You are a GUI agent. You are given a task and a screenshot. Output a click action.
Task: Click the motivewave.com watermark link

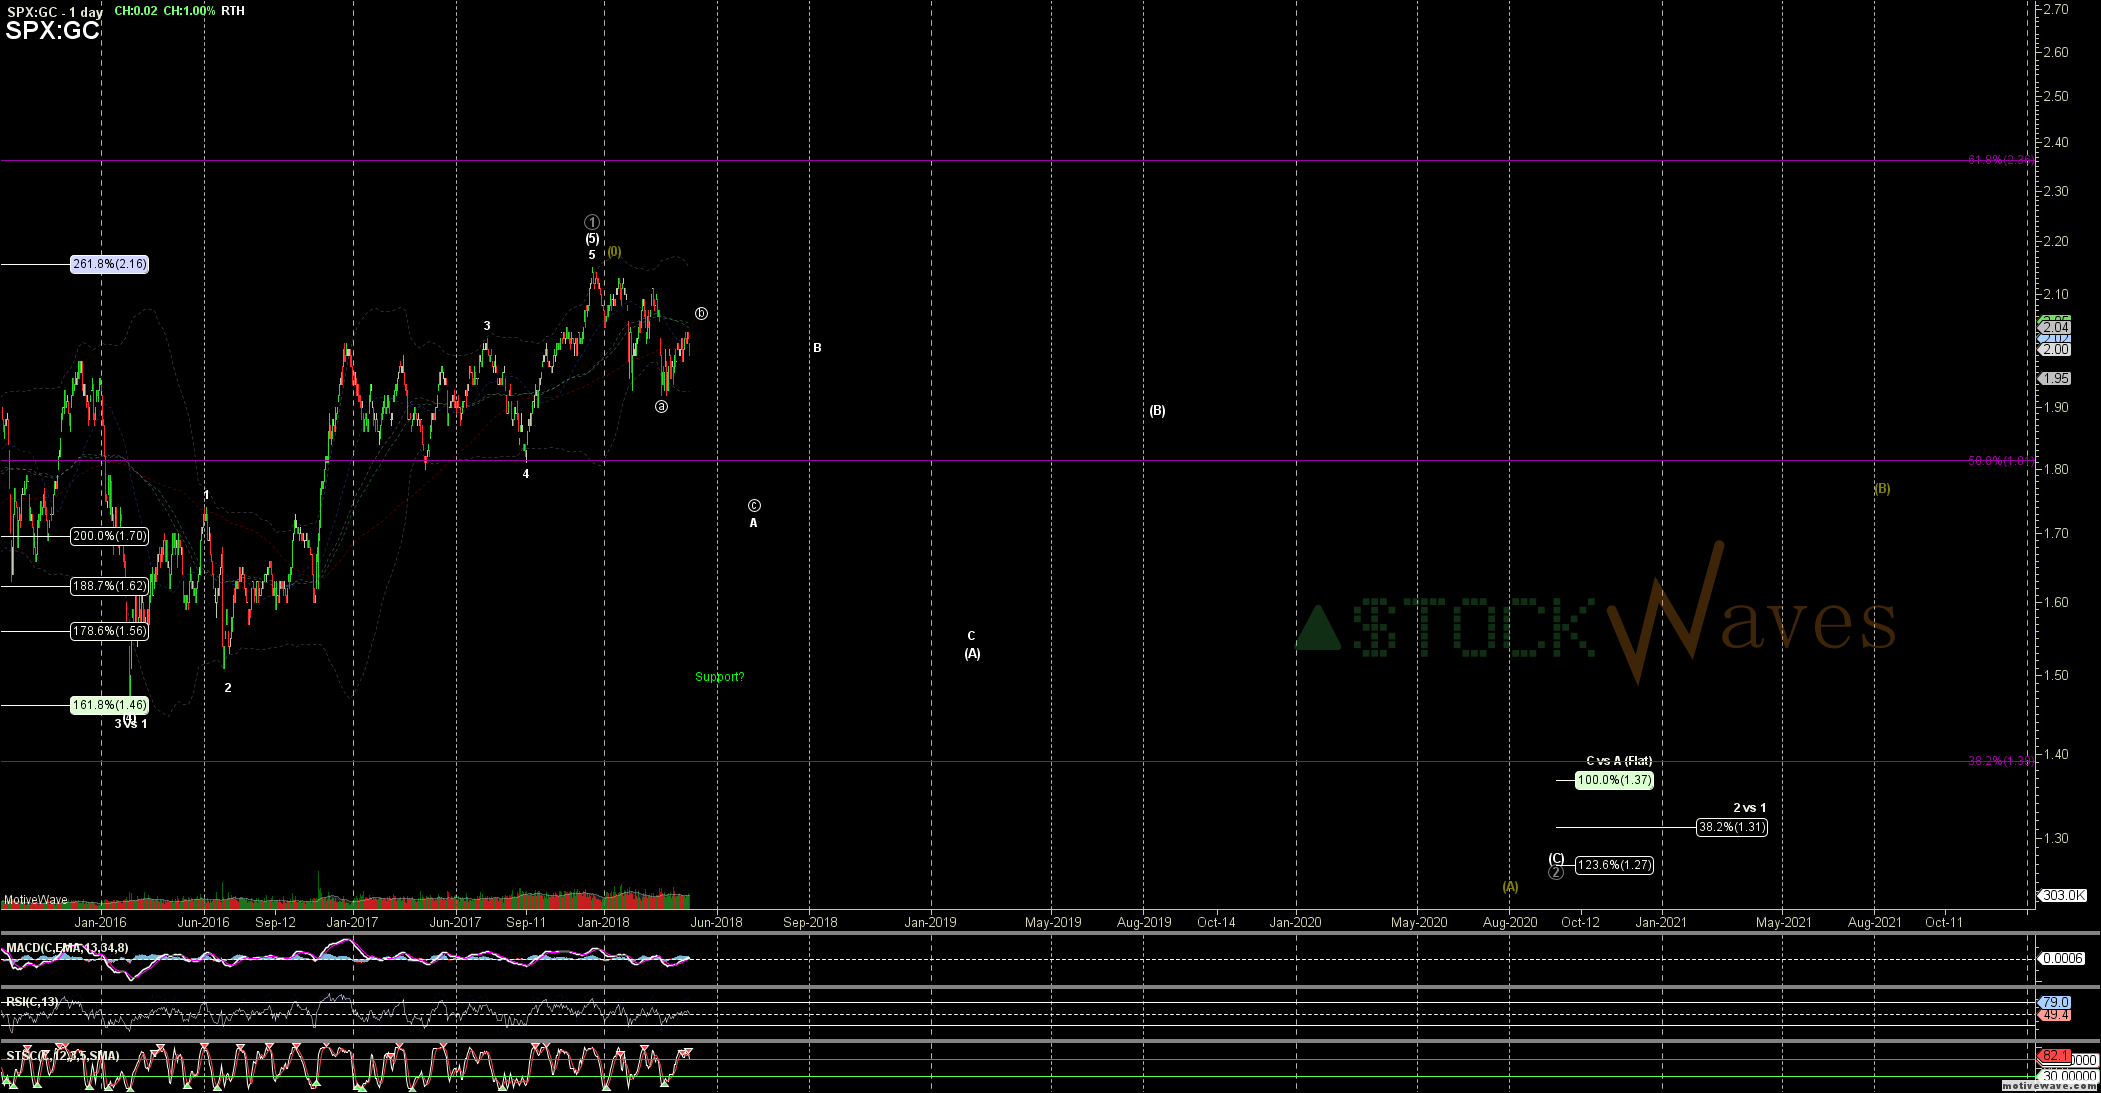point(2048,1086)
